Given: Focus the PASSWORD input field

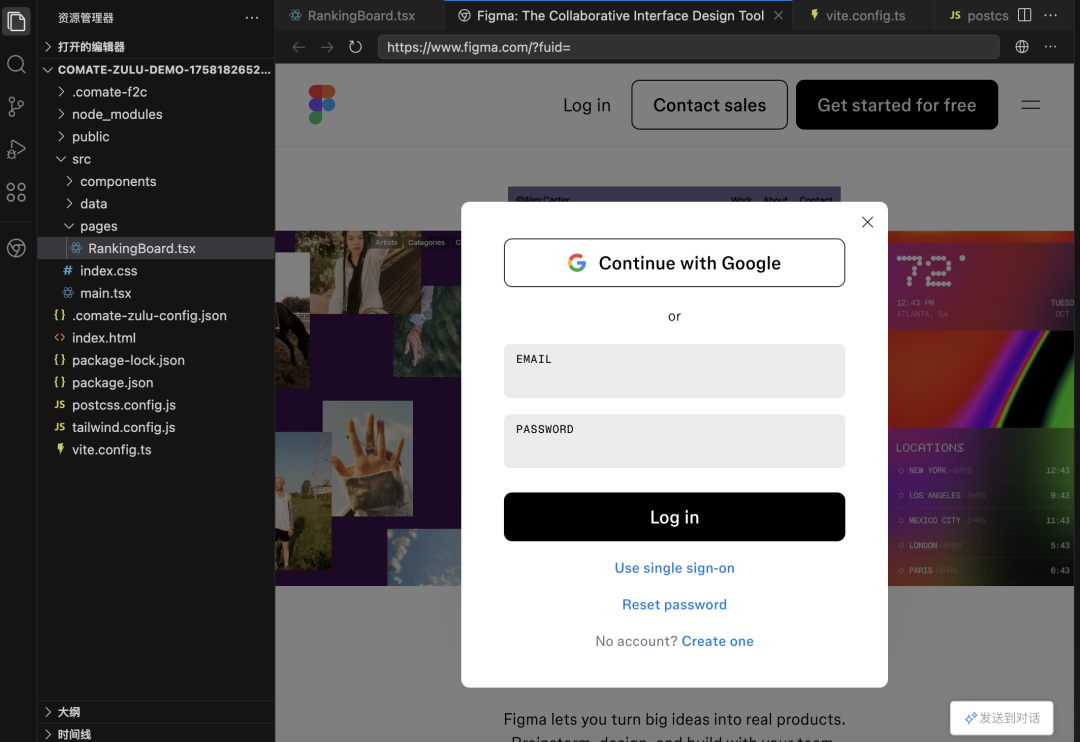Looking at the screenshot, I should click(x=674, y=441).
